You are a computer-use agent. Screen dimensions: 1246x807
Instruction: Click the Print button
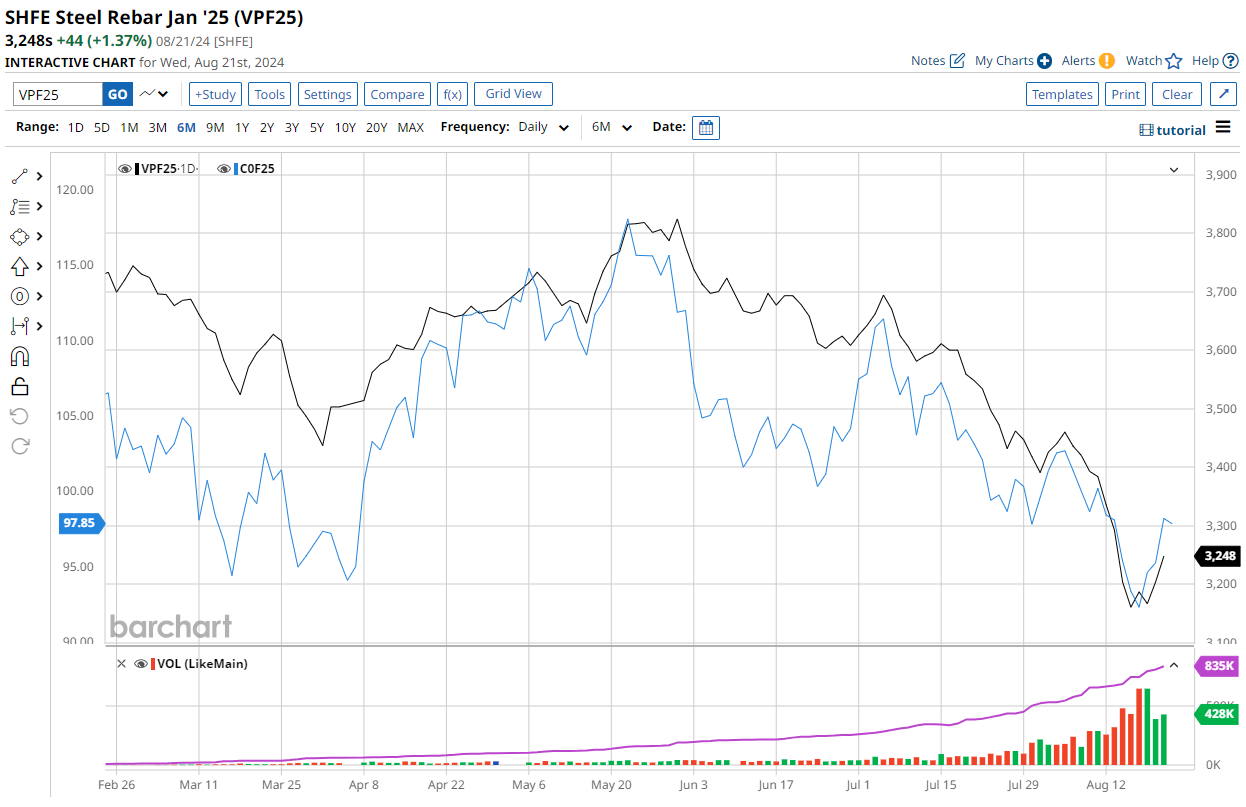coord(1125,94)
